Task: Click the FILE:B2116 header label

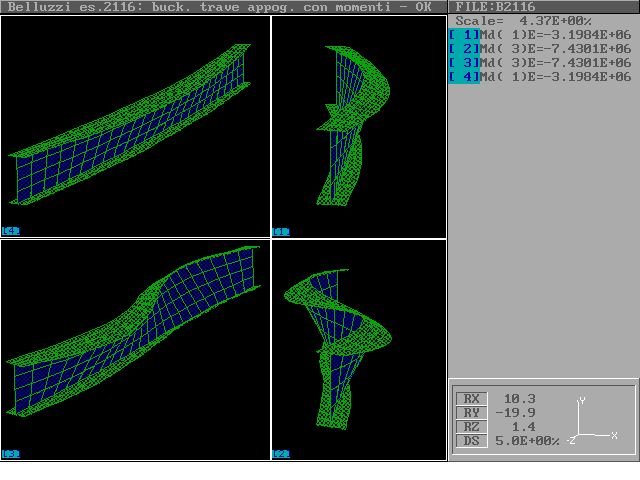Action: click(495, 7)
